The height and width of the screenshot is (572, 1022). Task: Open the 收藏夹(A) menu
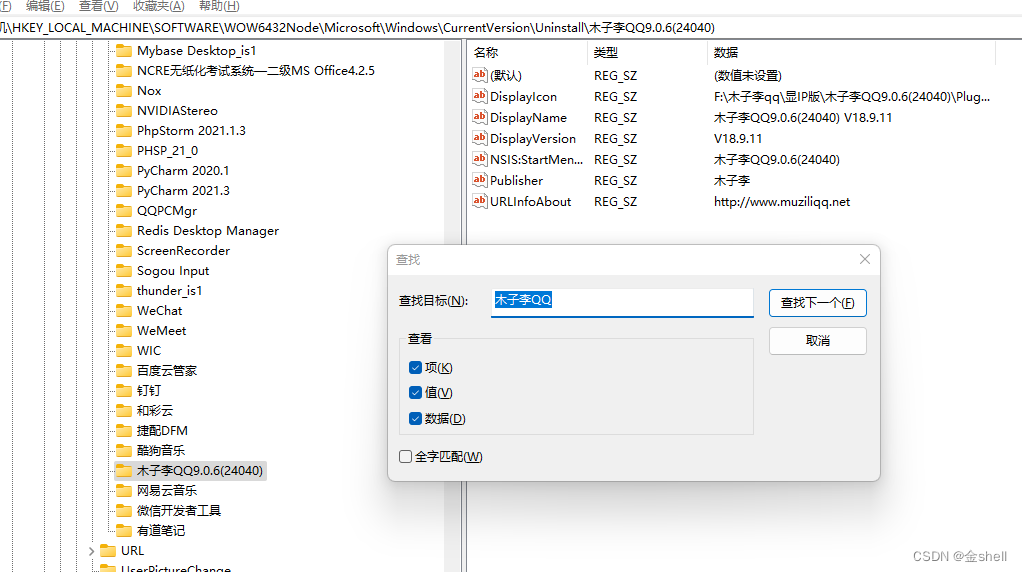(158, 7)
